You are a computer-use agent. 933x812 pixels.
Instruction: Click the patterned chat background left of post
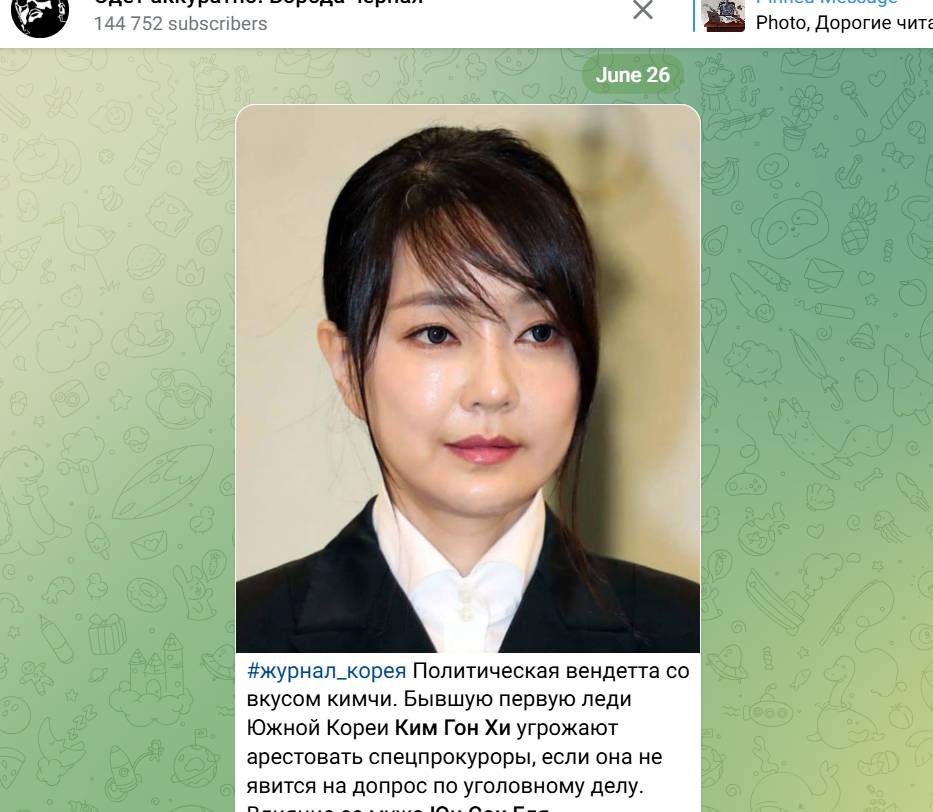(118, 416)
